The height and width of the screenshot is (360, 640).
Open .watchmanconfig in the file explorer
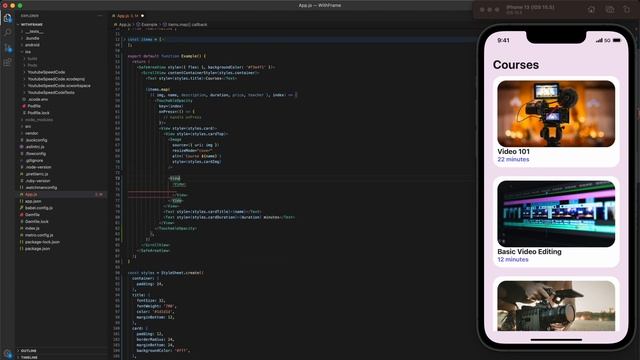(41, 187)
